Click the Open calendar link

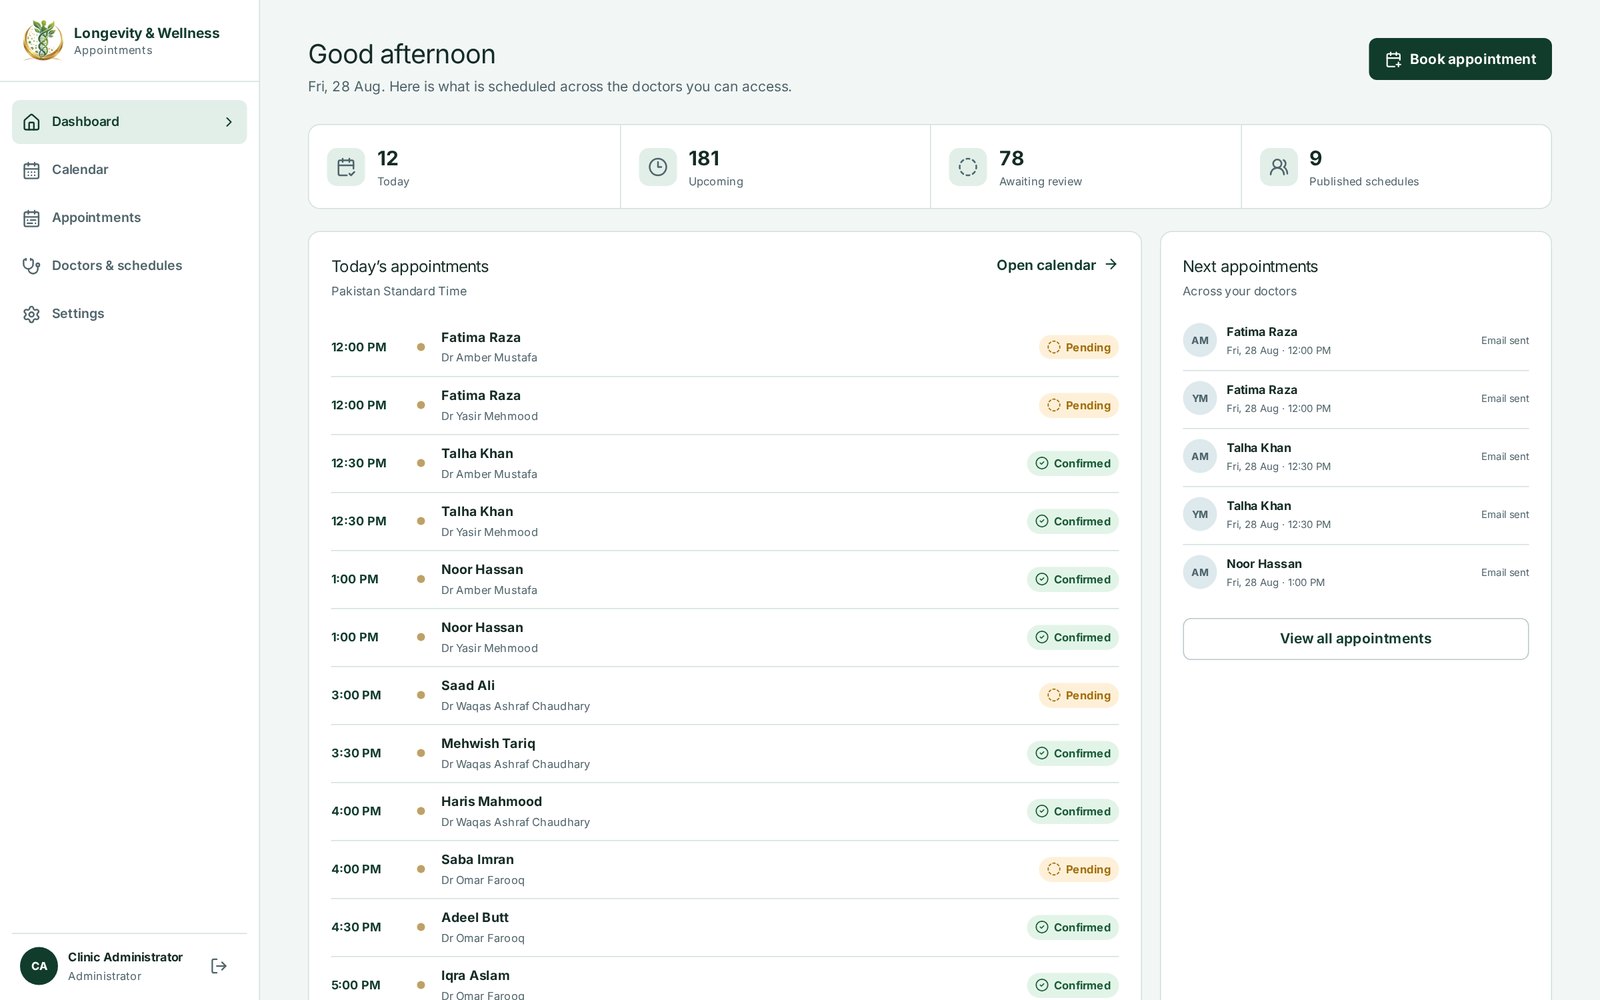[1057, 265]
